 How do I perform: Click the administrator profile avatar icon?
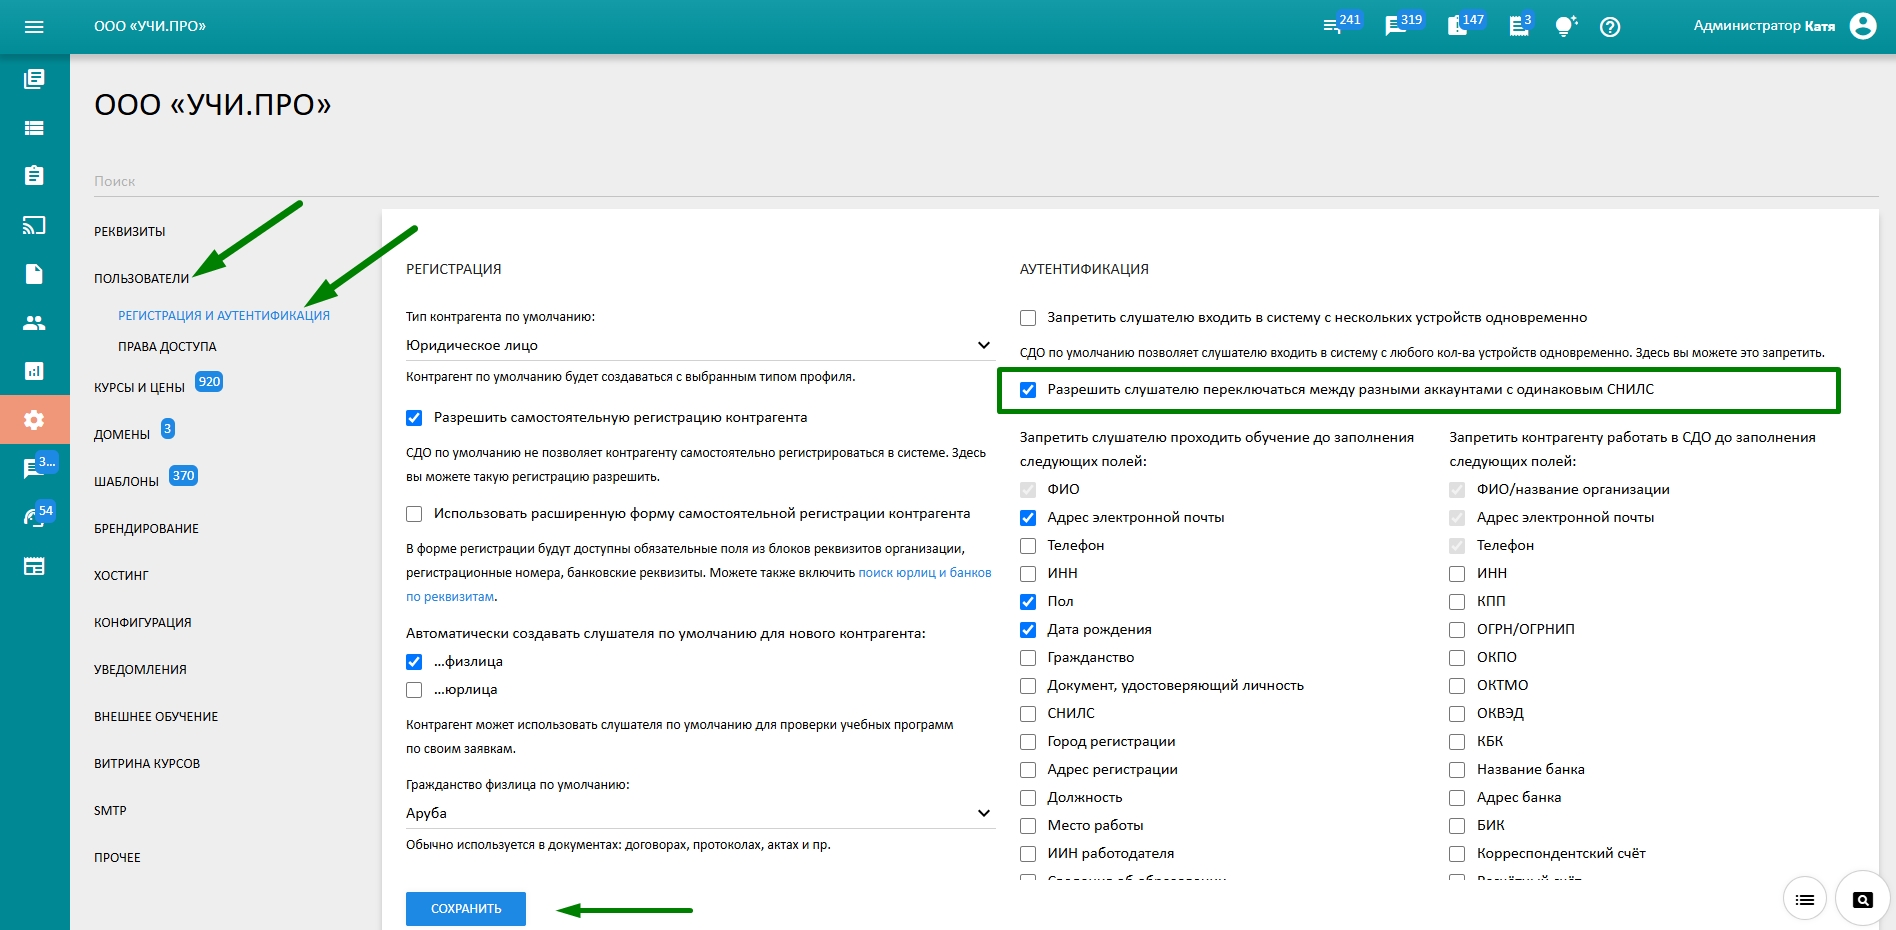pos(1862,26)
